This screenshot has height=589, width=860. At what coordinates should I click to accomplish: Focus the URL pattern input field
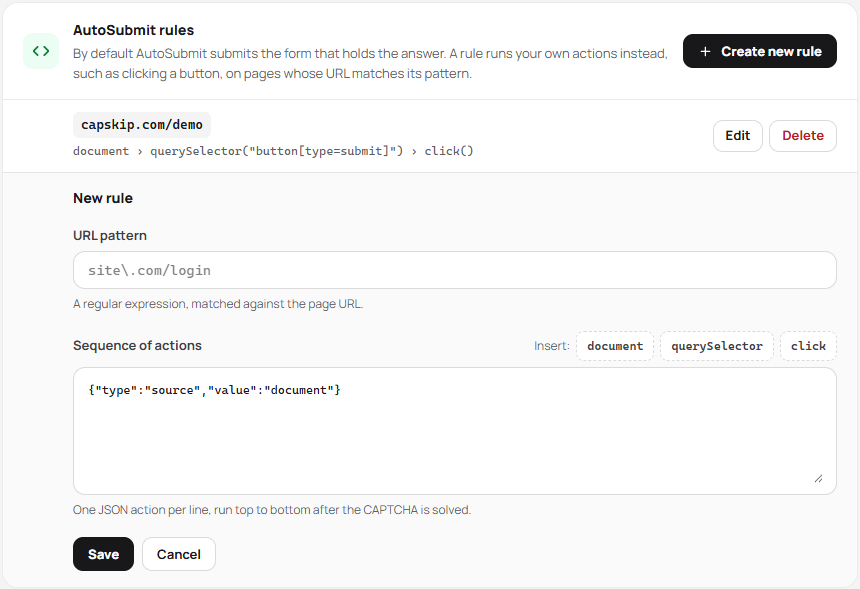pyautogui.click(x=455, y=270)
